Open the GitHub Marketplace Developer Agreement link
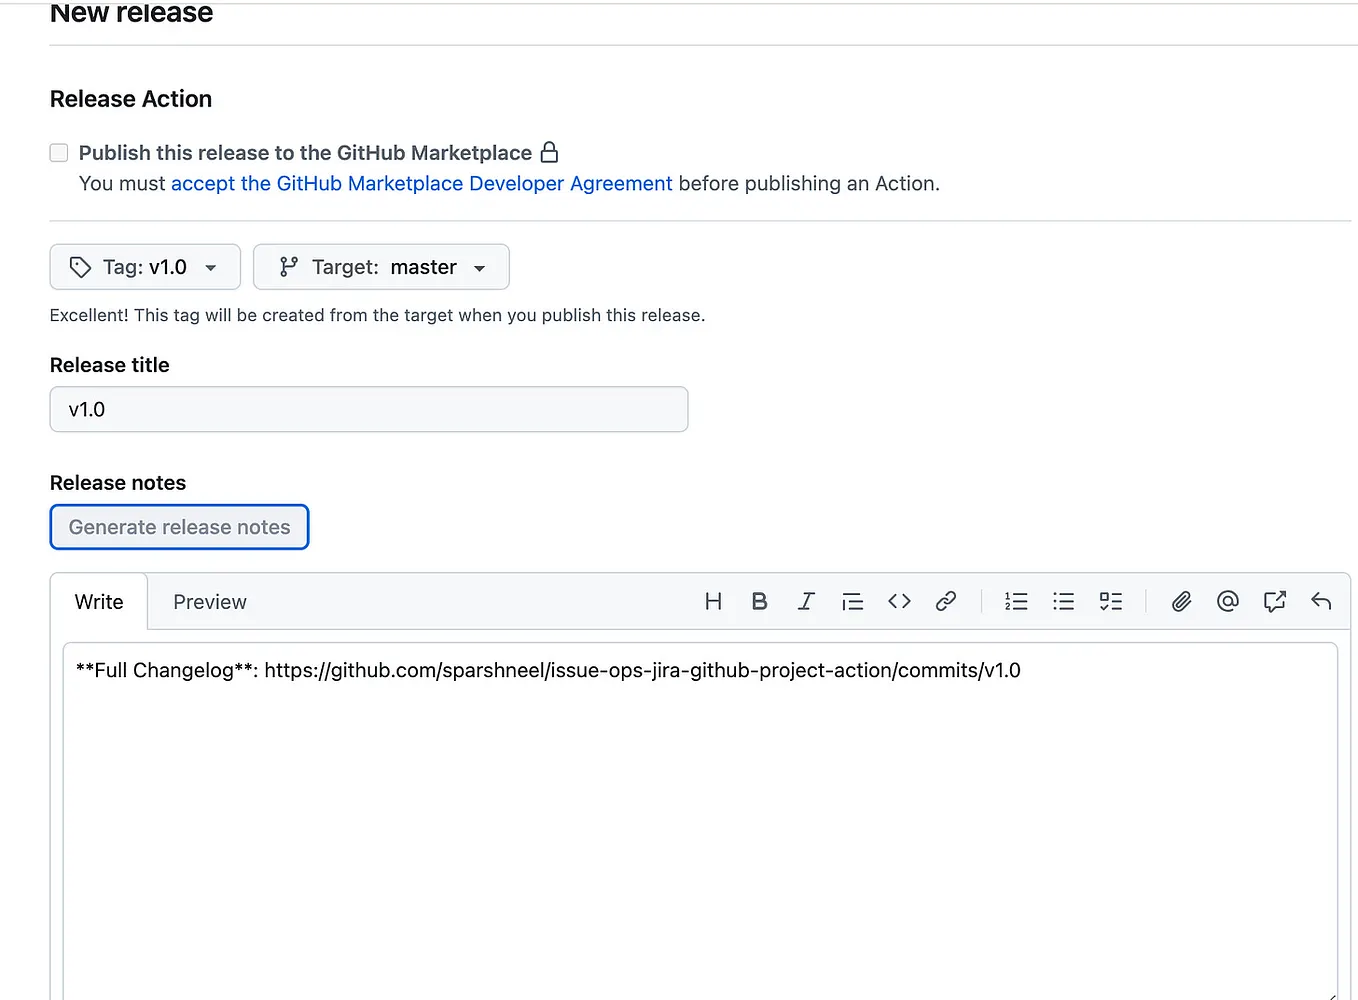The height and width of the screenshot is (1000, 1358). point(421,183)
